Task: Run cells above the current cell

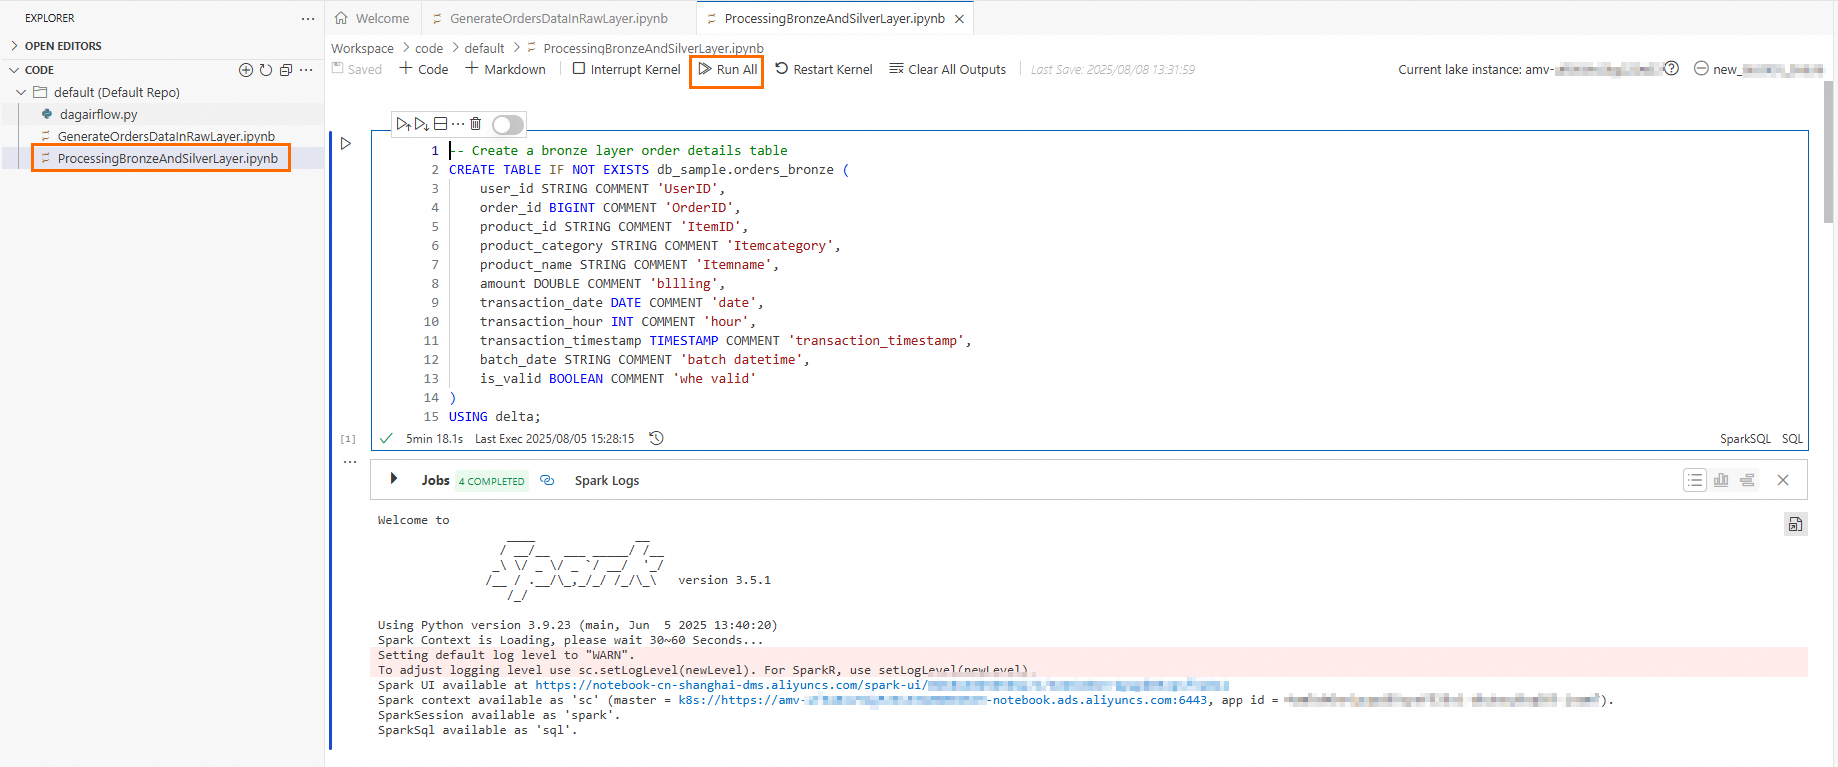Action: pyautogui.click(x=403, y=124)
